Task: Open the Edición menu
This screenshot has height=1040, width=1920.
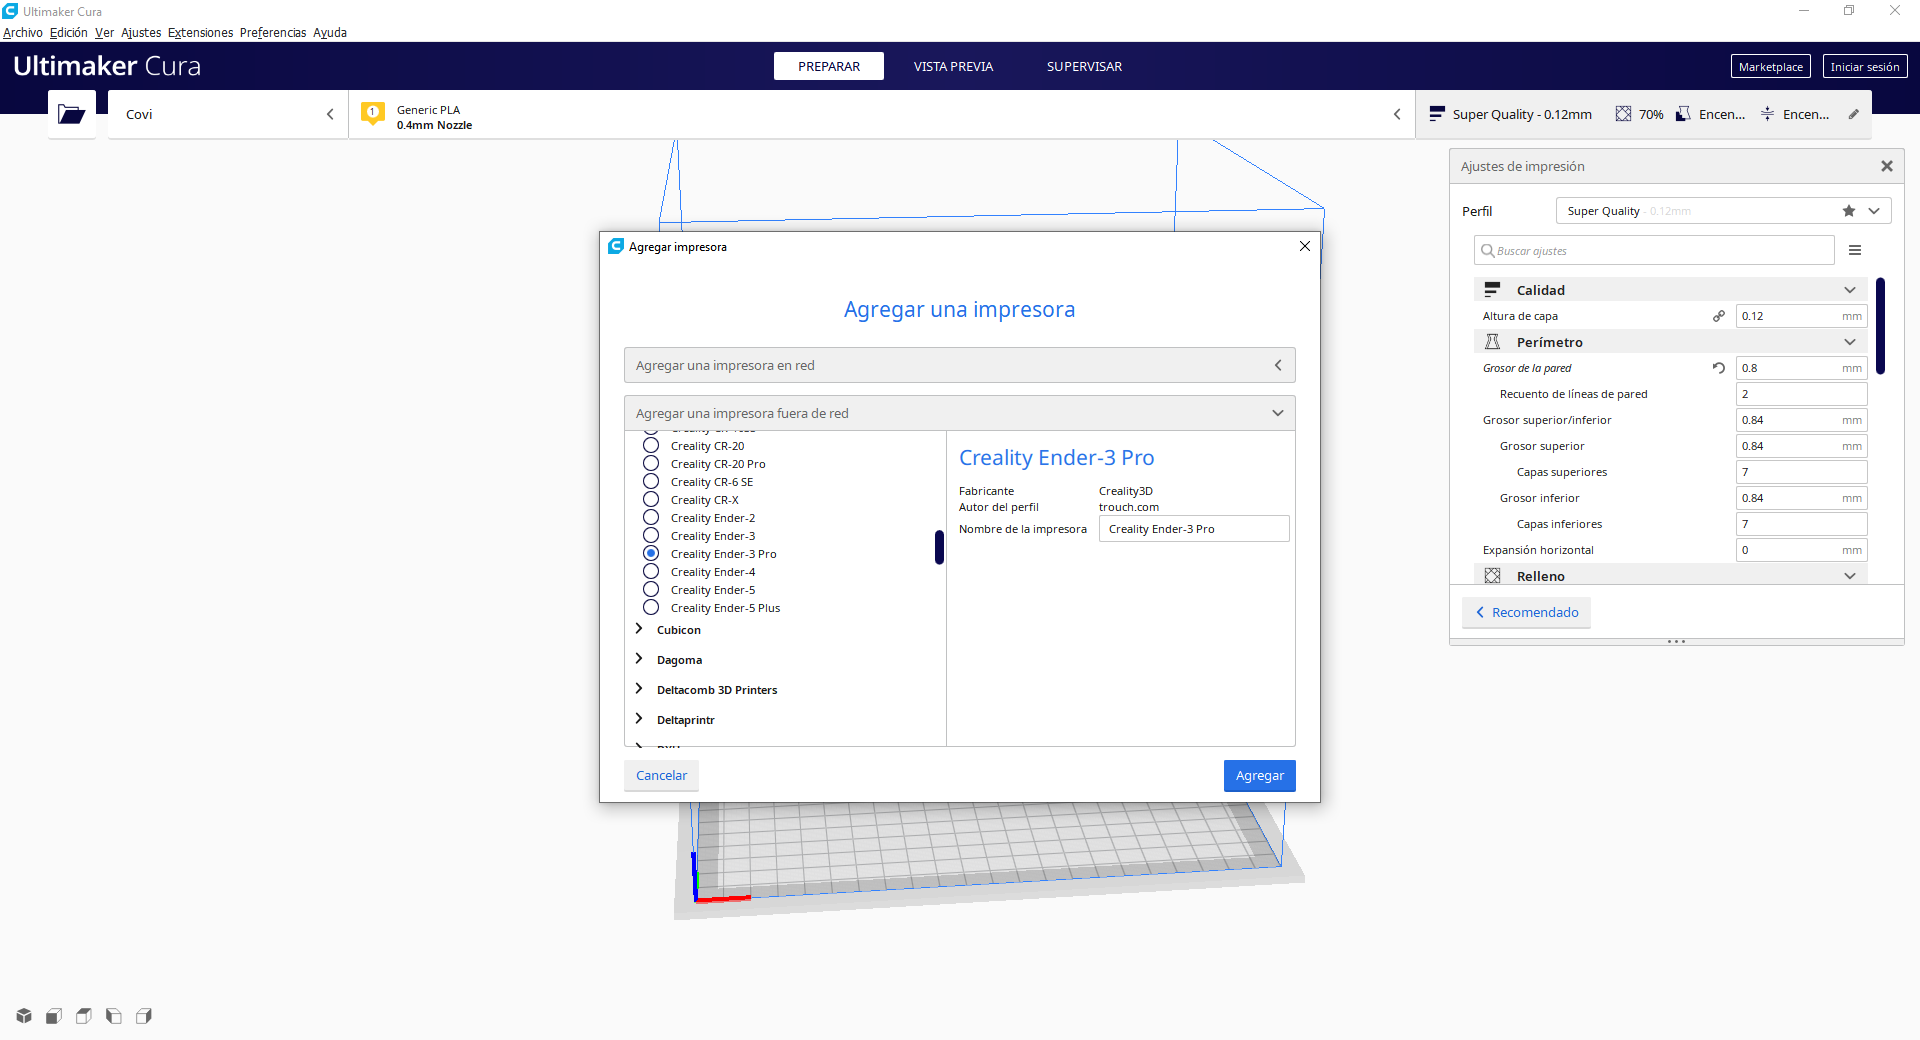Action: (x=68, y=33)
